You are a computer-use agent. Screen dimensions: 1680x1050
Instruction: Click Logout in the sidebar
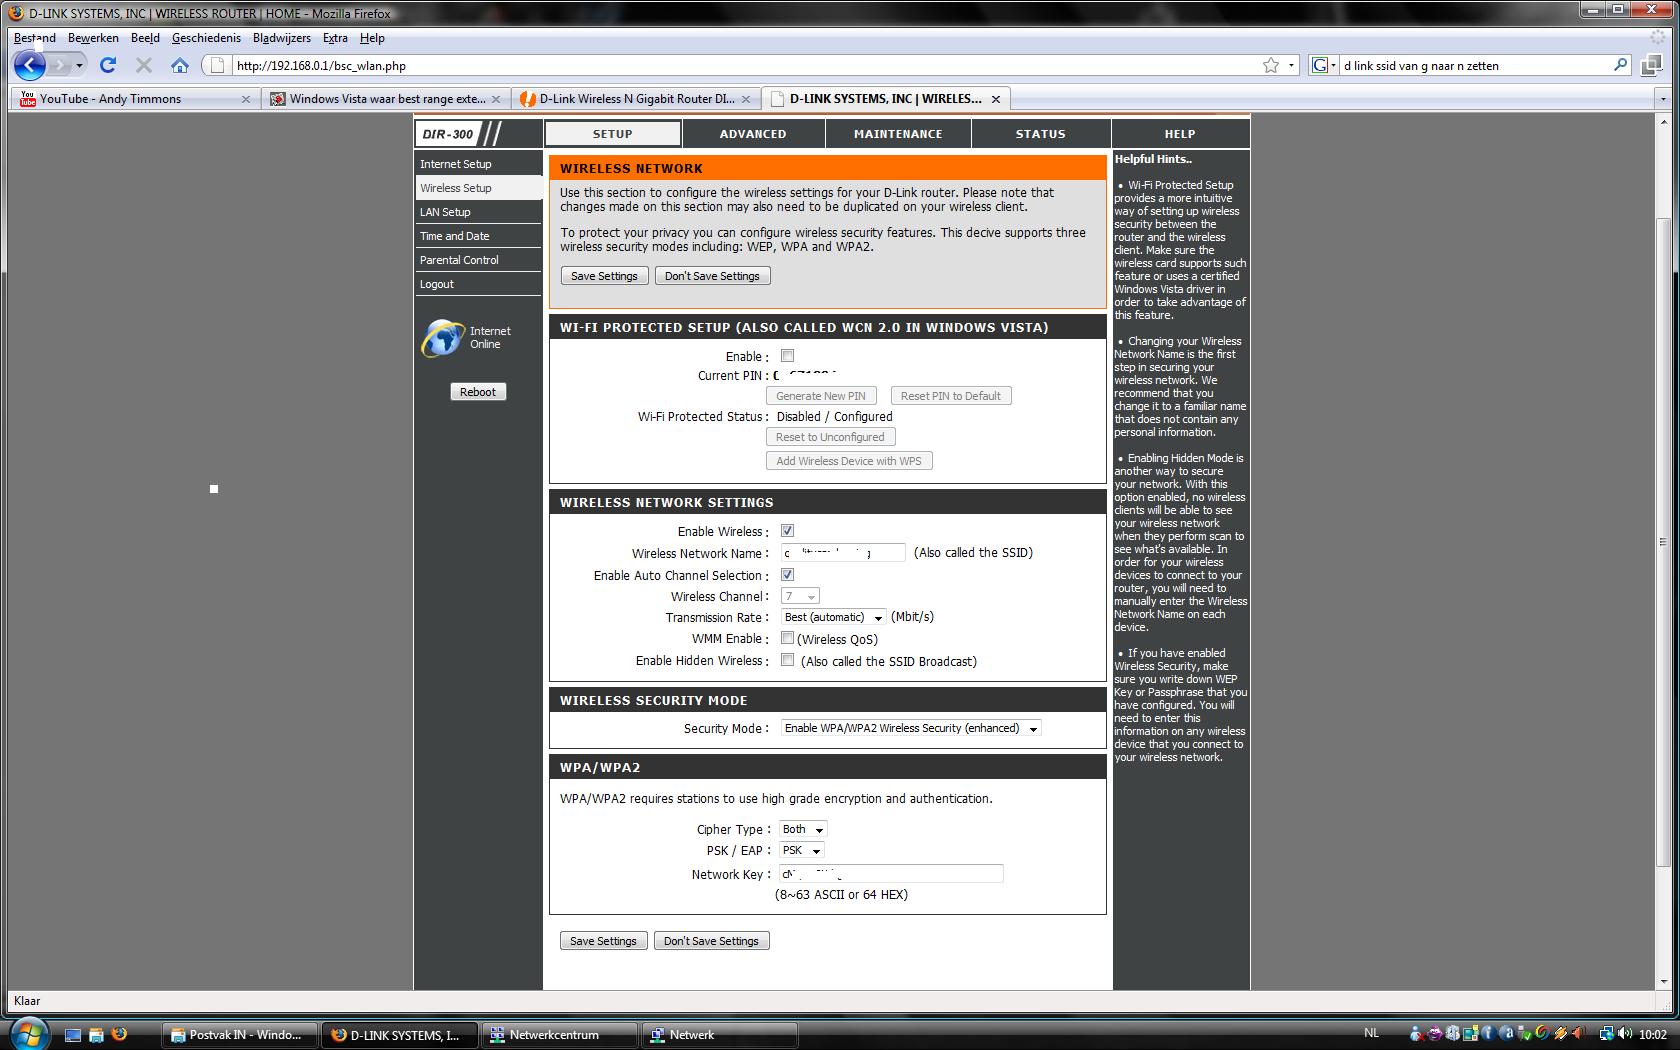coord(478,284)
